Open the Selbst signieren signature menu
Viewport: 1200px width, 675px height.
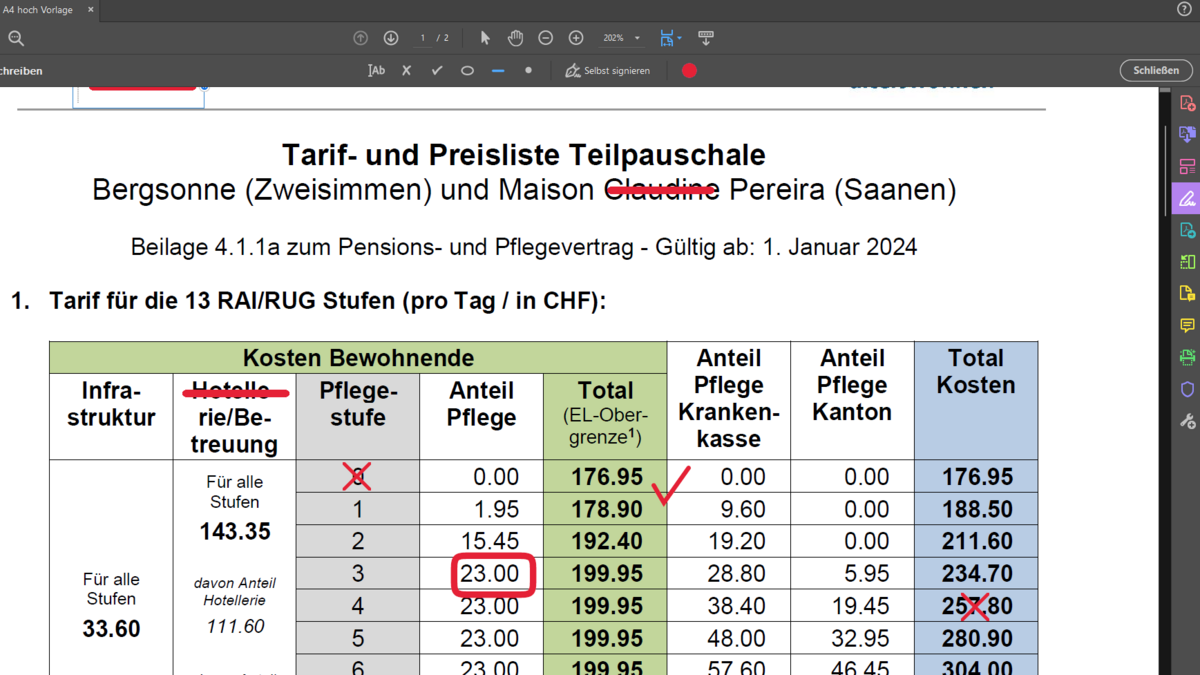(607, 71)
